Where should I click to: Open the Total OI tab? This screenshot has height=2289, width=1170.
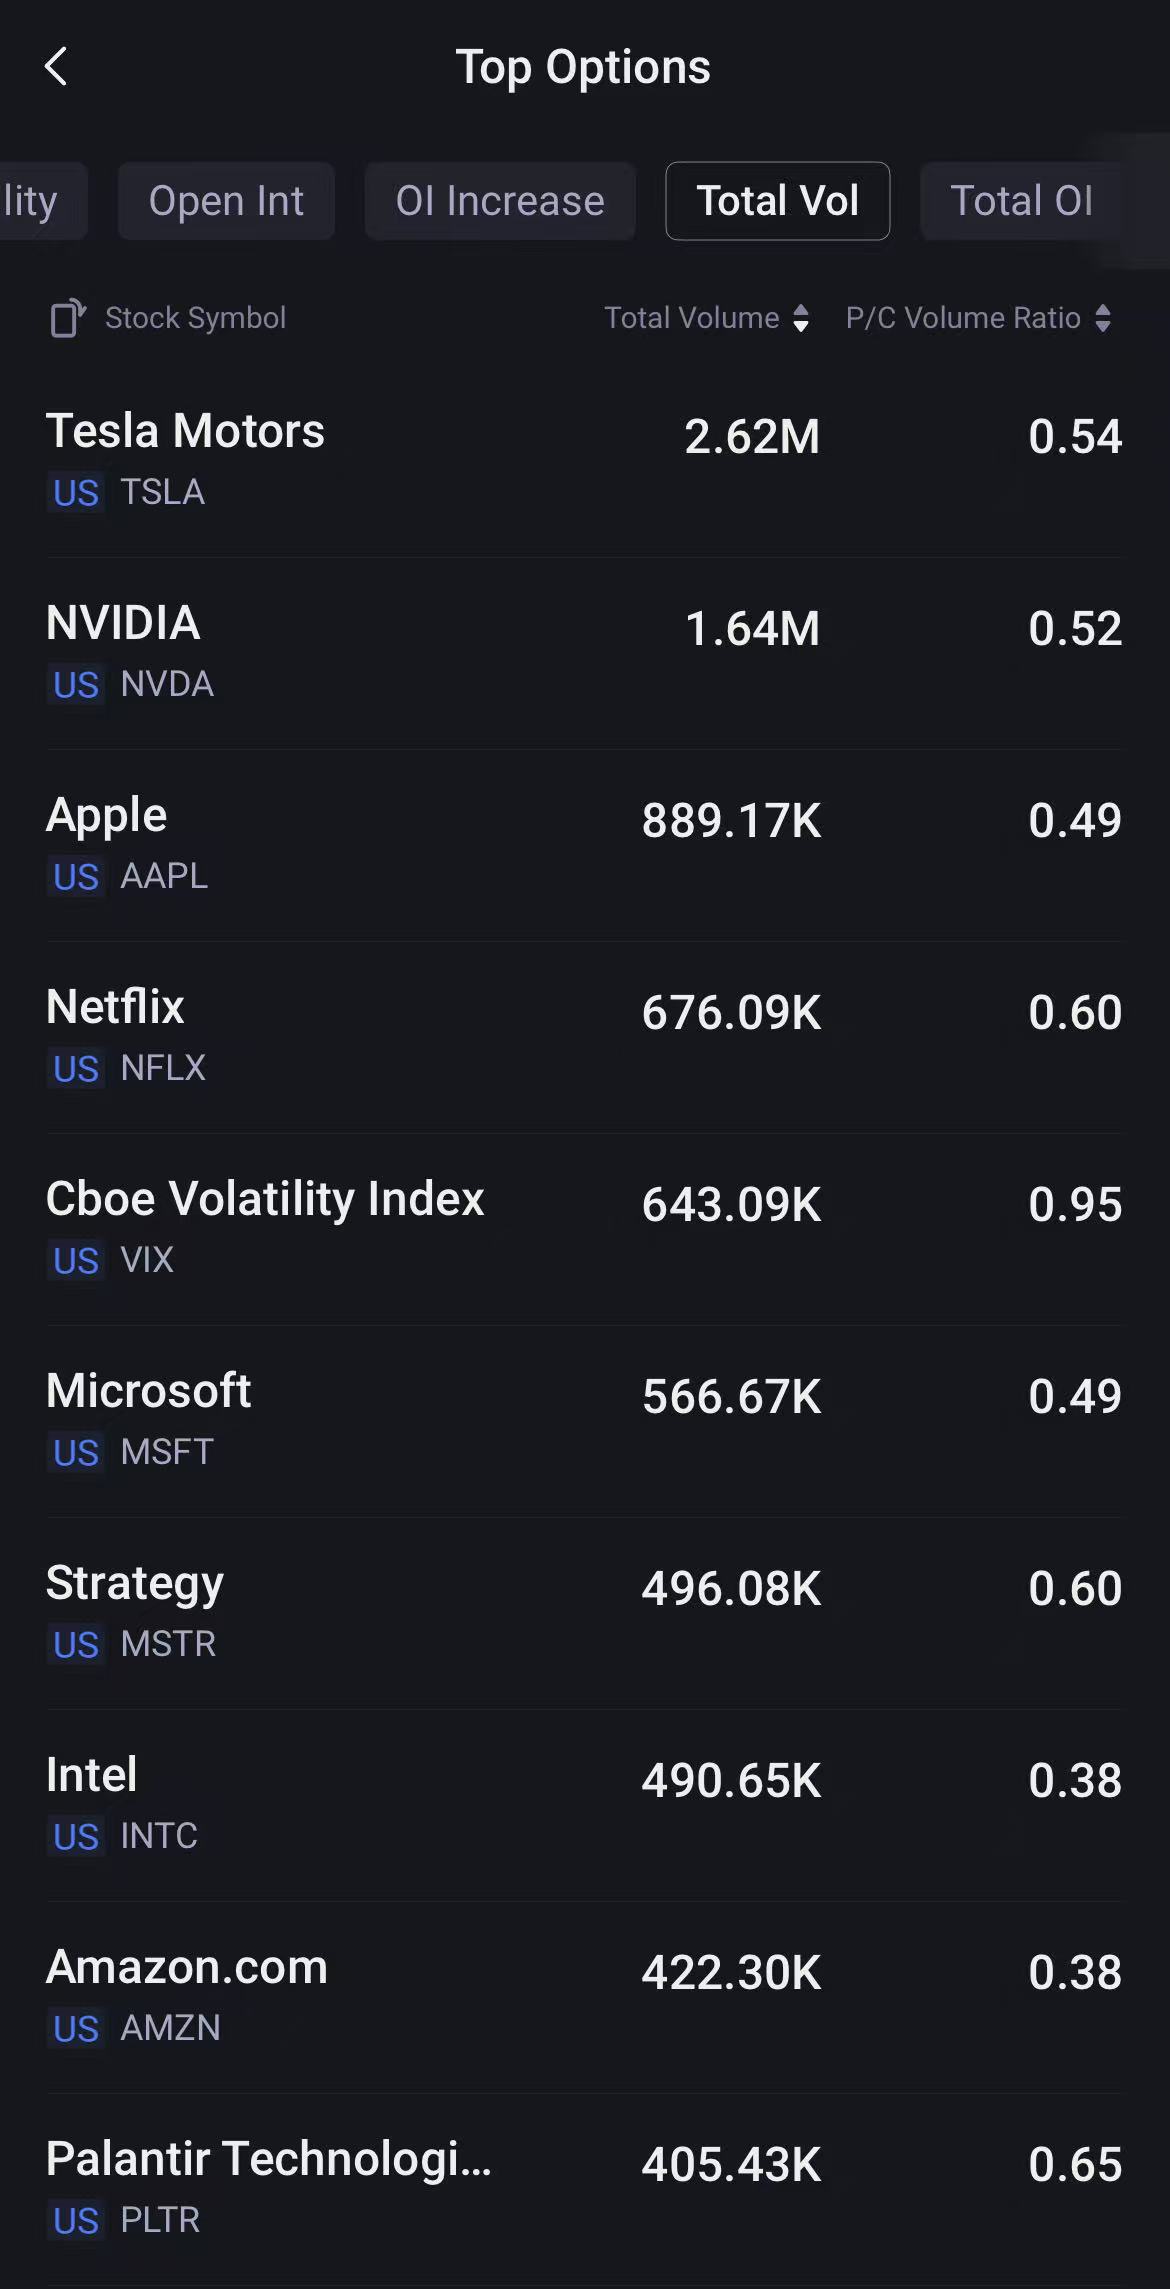coord(1021,201)
